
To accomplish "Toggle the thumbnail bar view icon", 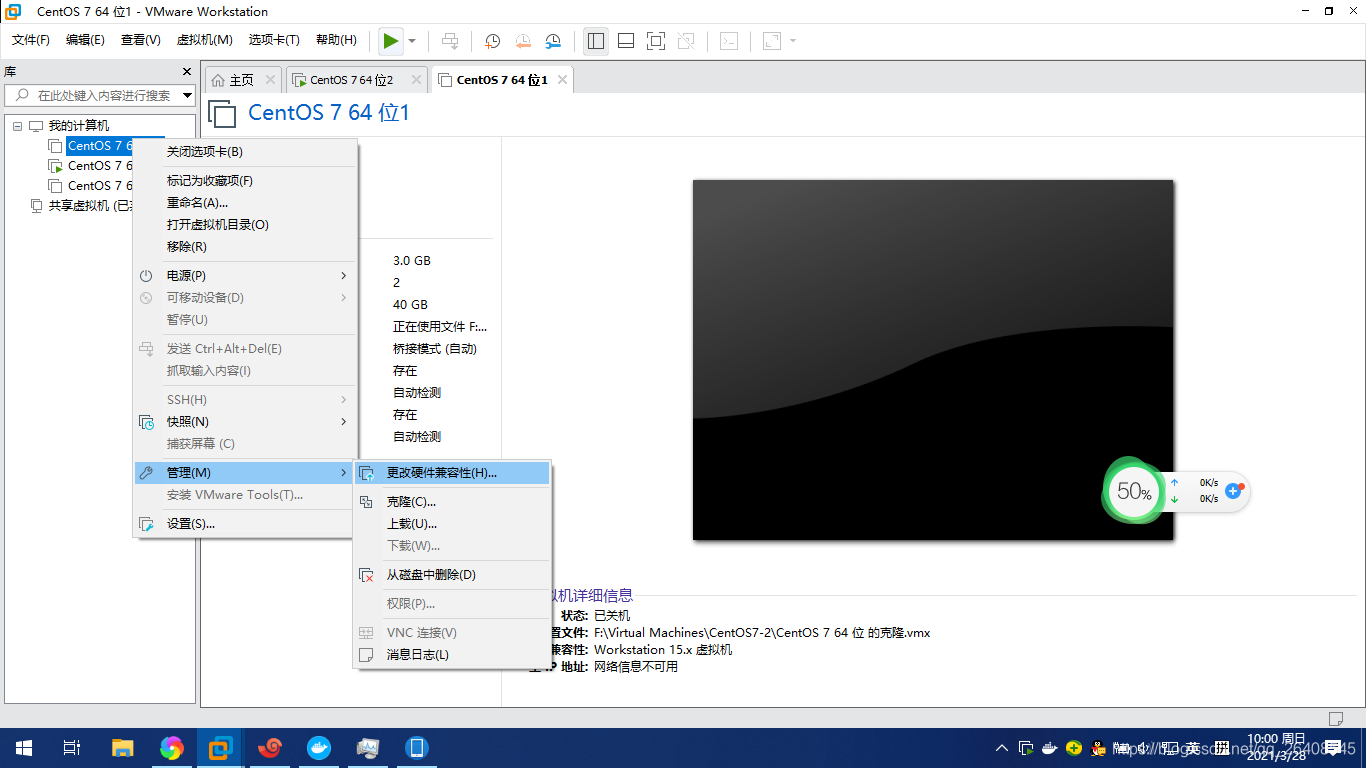I will (626, 41).
